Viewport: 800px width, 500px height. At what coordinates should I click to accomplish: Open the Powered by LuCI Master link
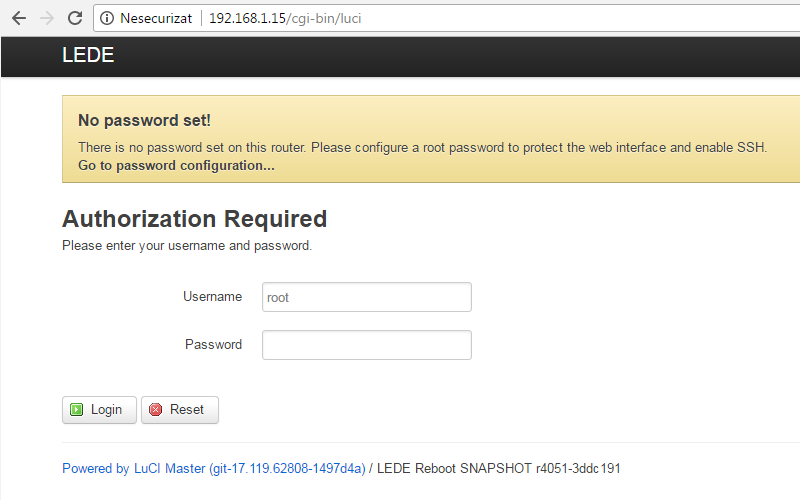[x=214, y=468]
